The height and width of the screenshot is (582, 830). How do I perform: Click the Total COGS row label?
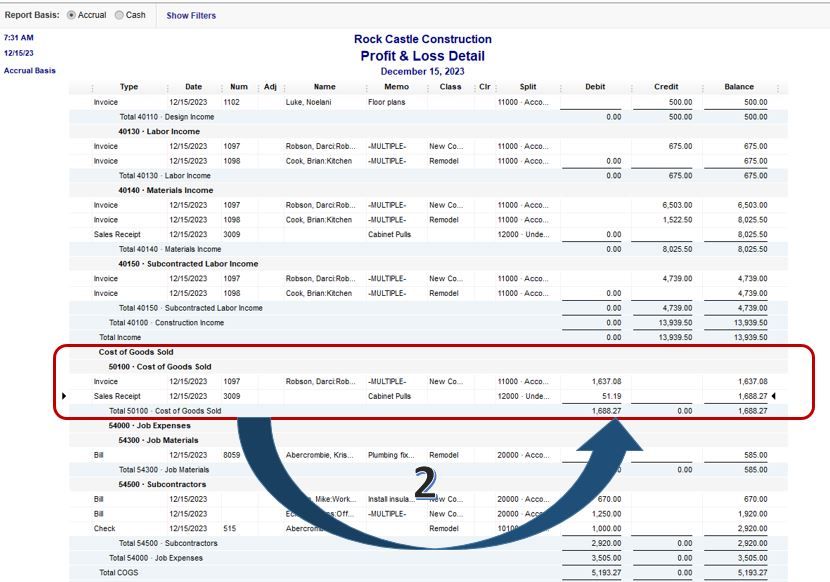(119, 572)
